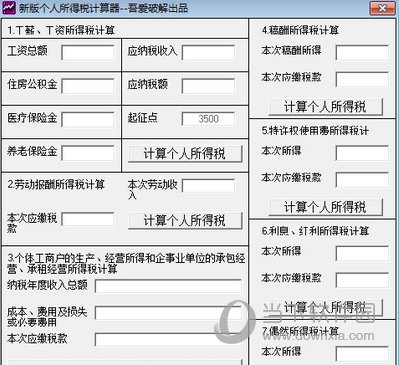This screenshot has width=399, height=365.
Task: Click the app icon in title bar
Action: 9,8
